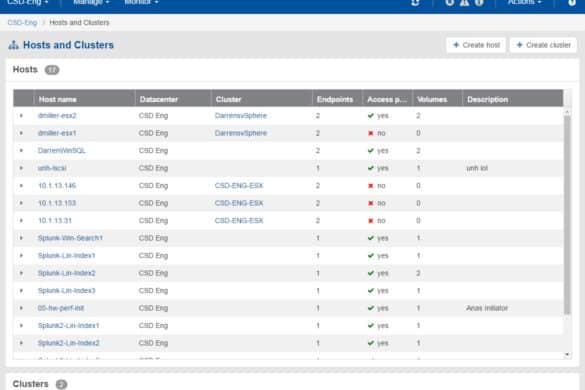Click the 'Anas initiator' description cell
Screen dimensions: 585x390
click(487, 308)
